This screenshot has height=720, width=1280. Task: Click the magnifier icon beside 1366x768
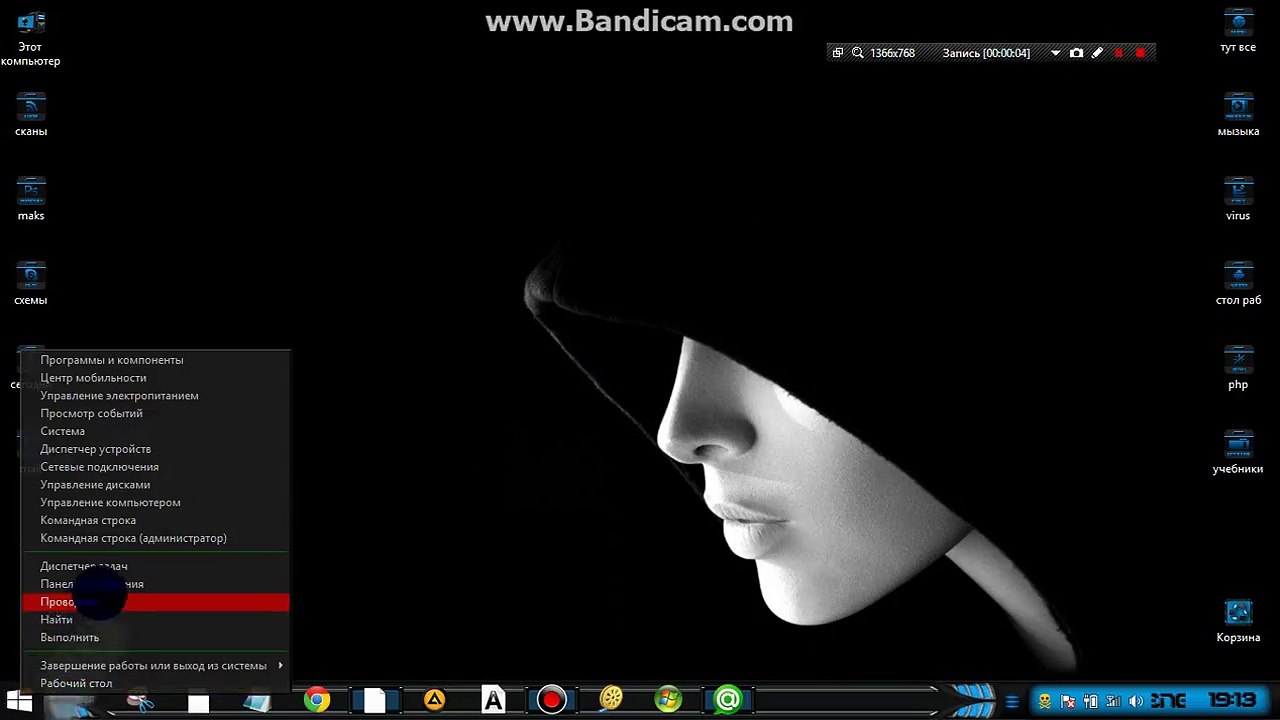click(857, 53)
